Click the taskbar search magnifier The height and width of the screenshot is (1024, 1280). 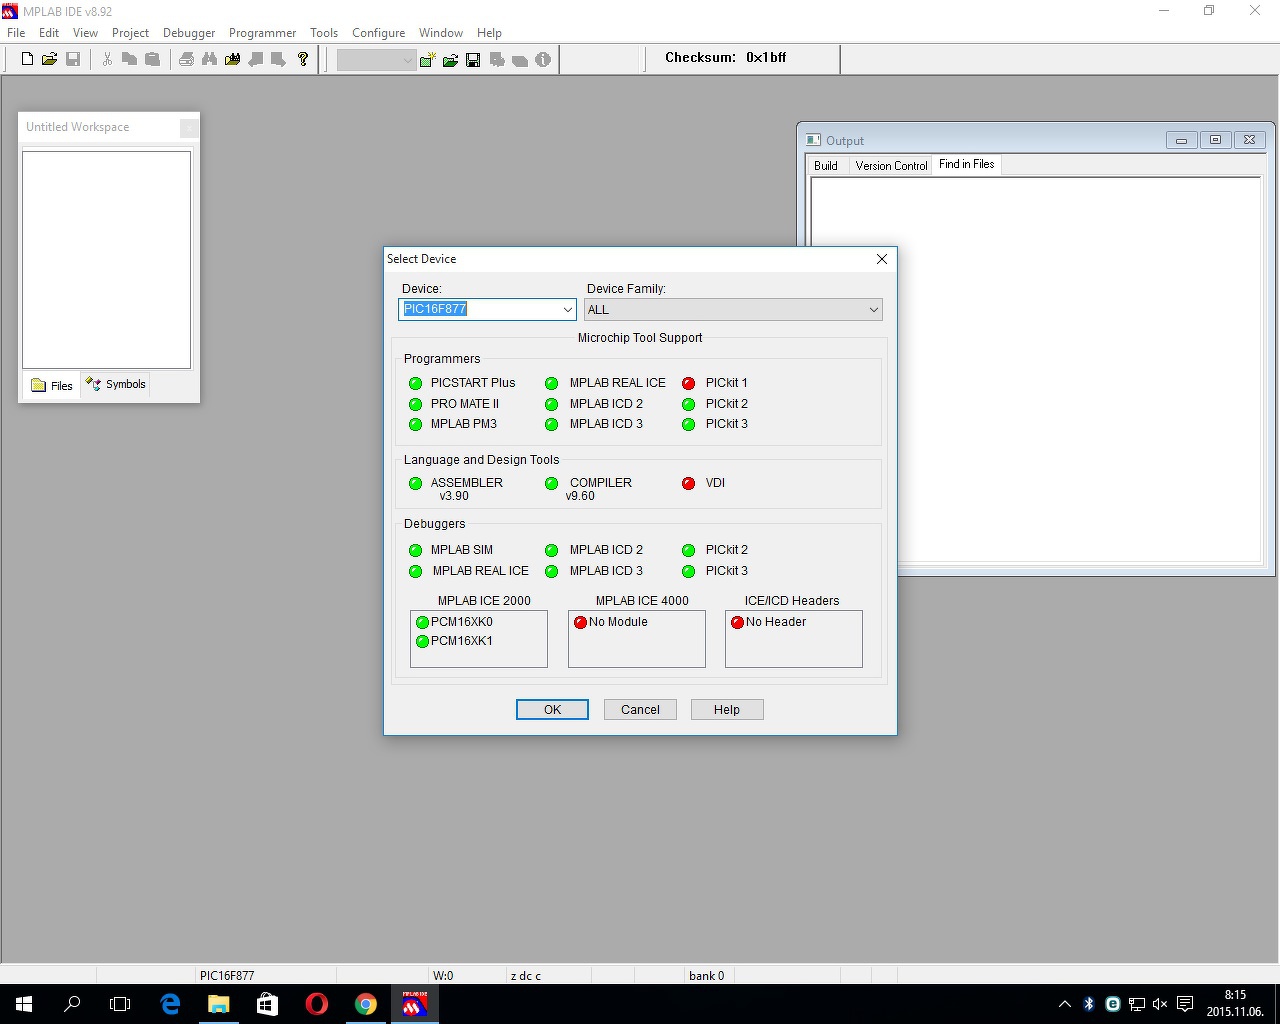(72, 1004)
